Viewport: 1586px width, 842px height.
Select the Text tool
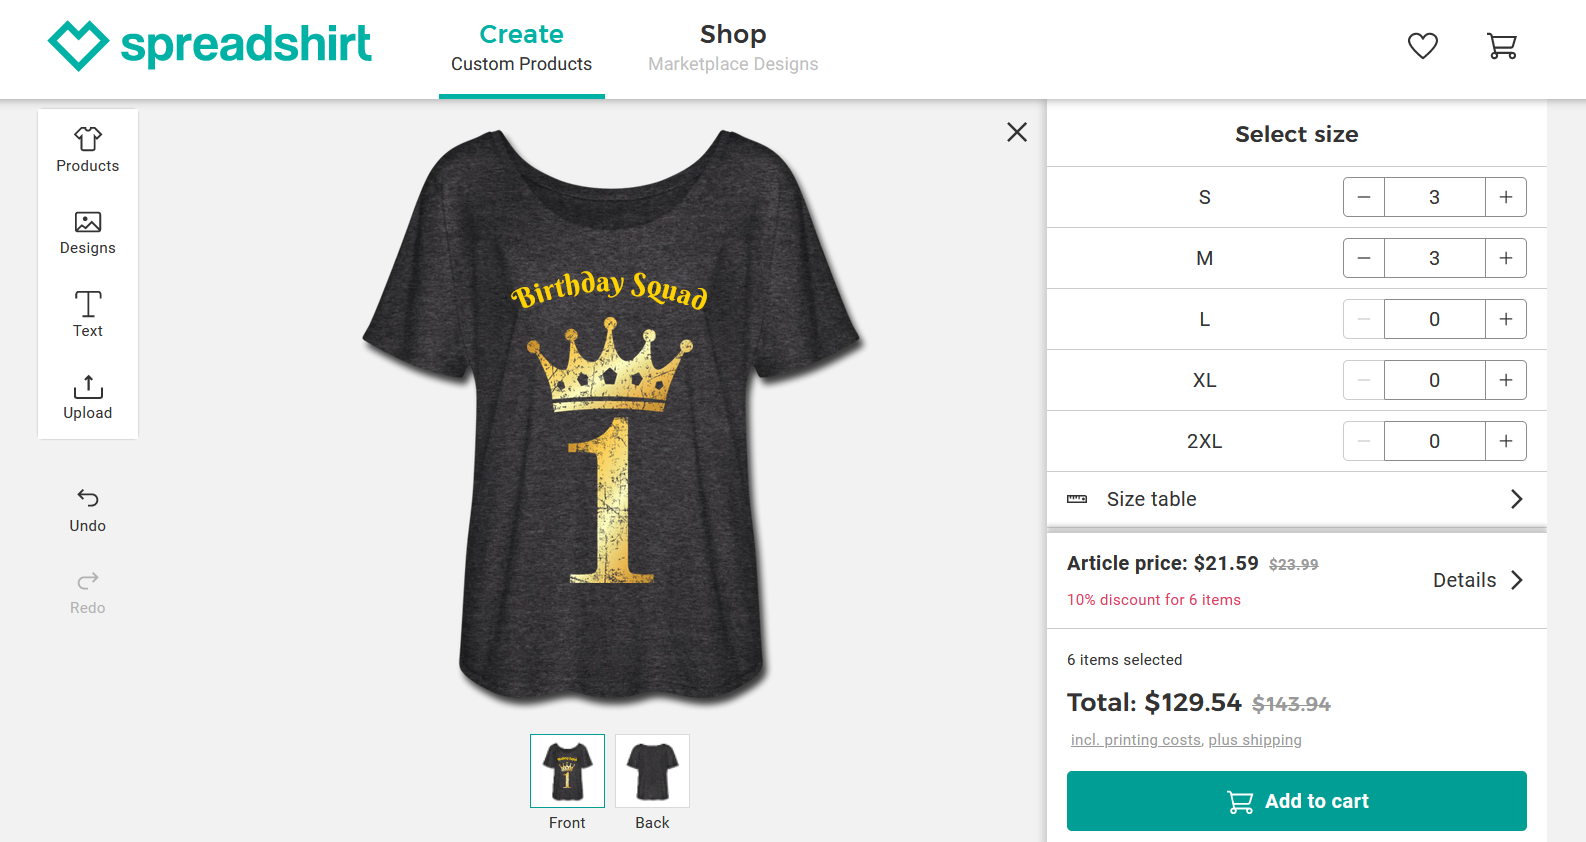click(88, 314)
